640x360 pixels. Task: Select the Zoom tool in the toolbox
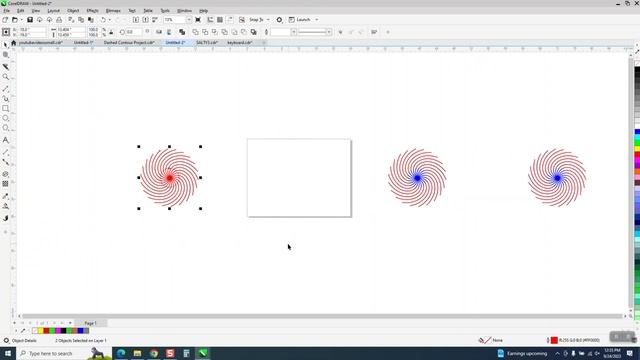point(6,77)
